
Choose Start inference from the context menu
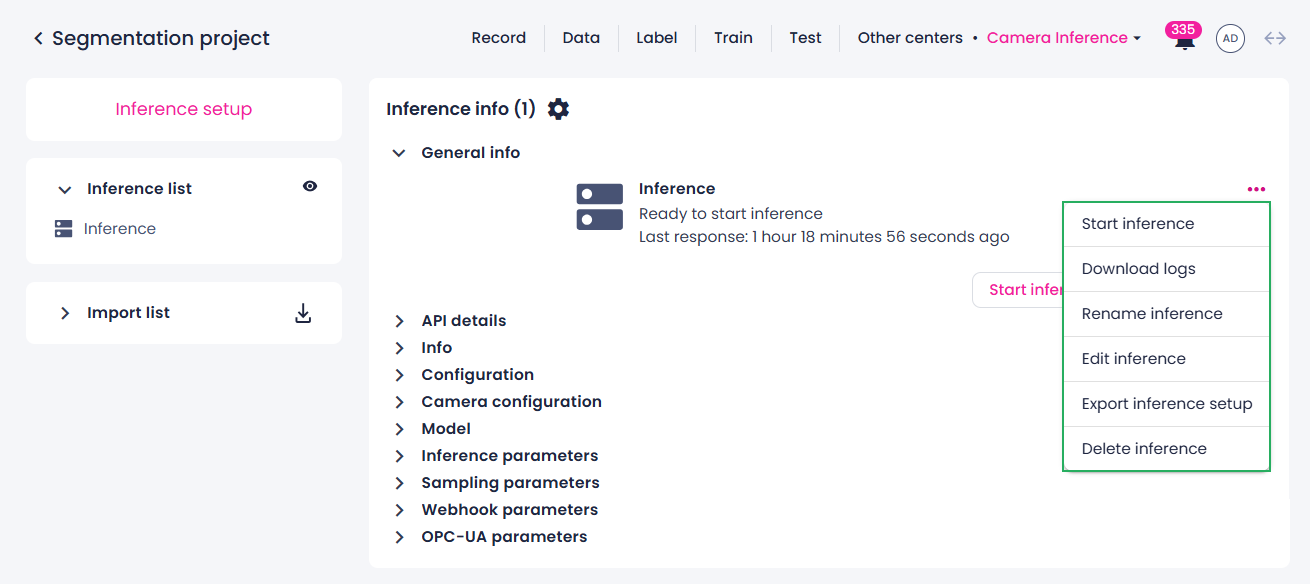click(1166, 224)
